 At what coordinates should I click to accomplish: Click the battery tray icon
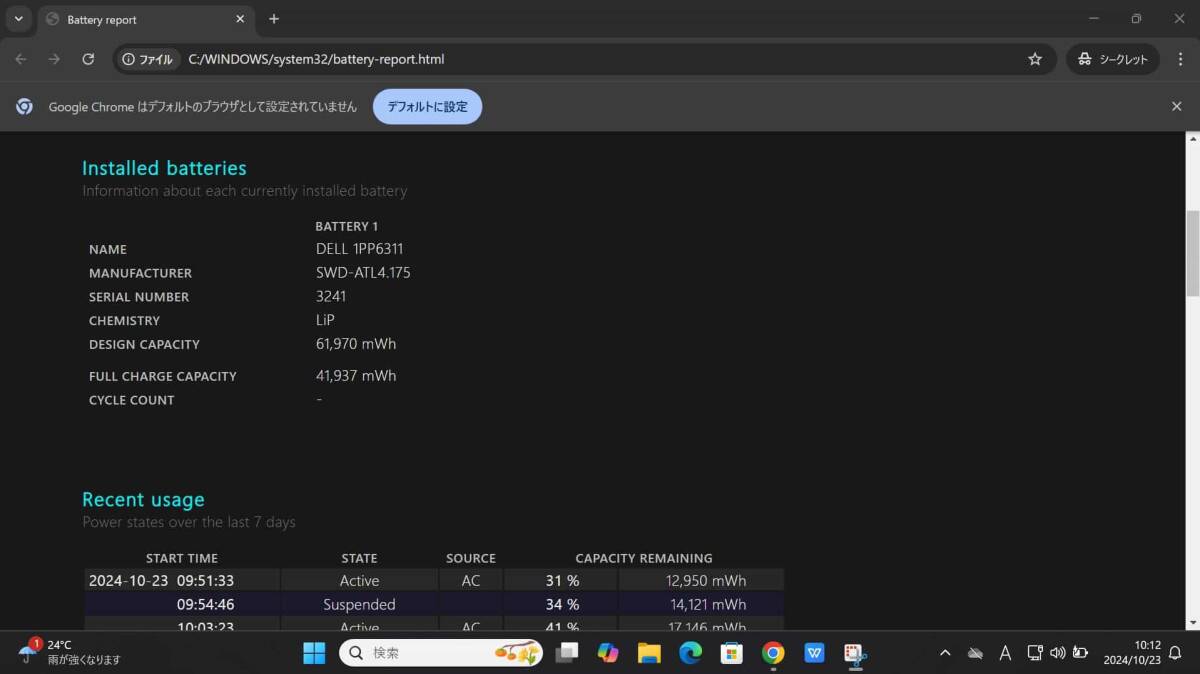(1080, 653)
